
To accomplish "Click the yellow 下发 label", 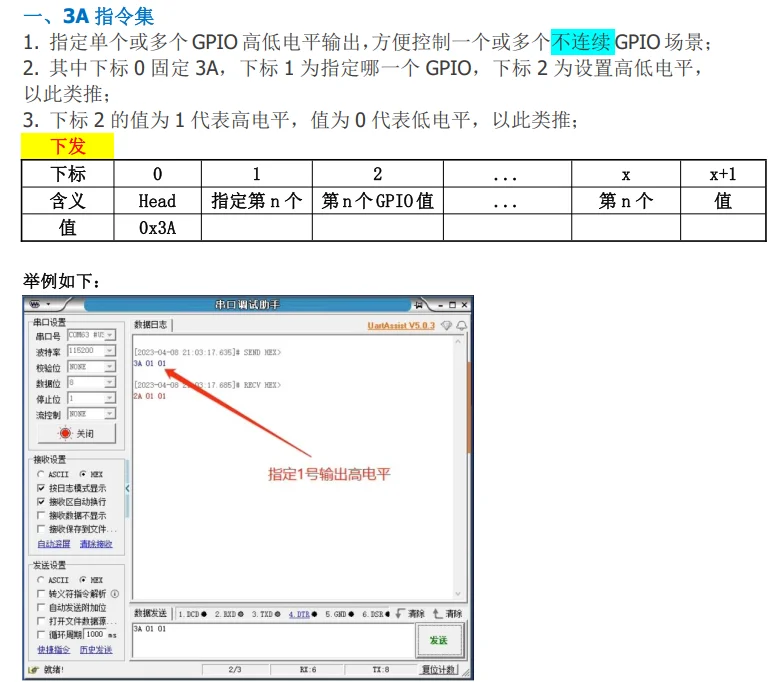I will click(x=68, y=146).
